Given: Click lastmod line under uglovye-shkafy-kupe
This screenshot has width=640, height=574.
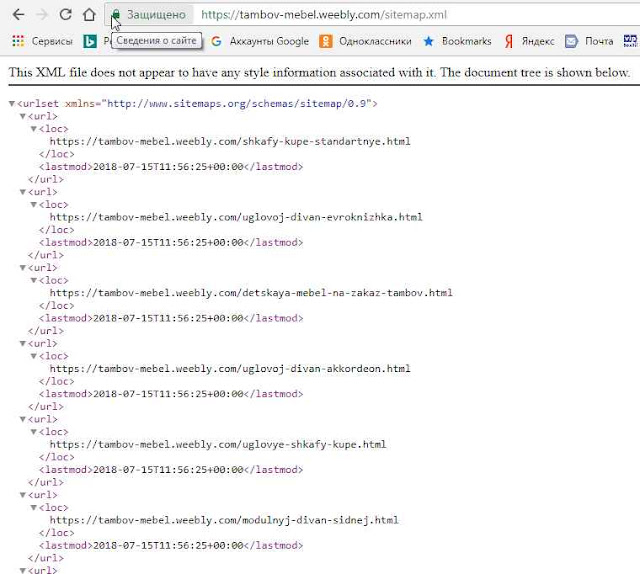Looking at the screenshot, I should [x=171, y=470].
